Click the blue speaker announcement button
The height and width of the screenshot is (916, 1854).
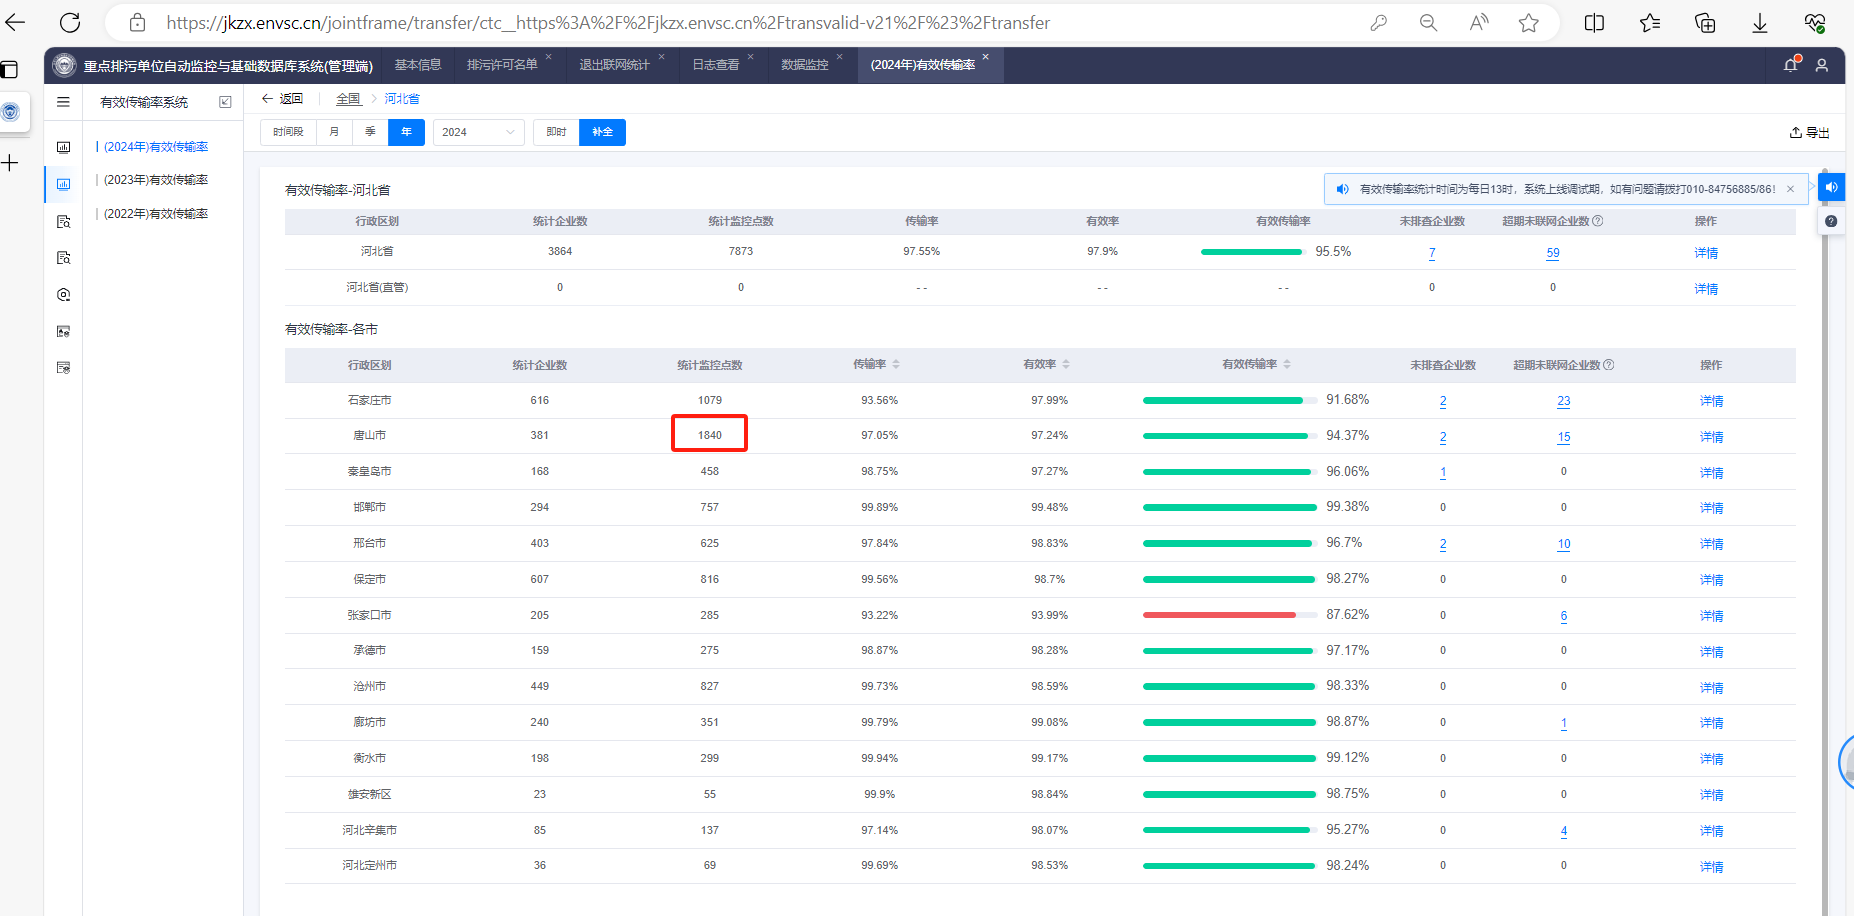click(1831, 187)
